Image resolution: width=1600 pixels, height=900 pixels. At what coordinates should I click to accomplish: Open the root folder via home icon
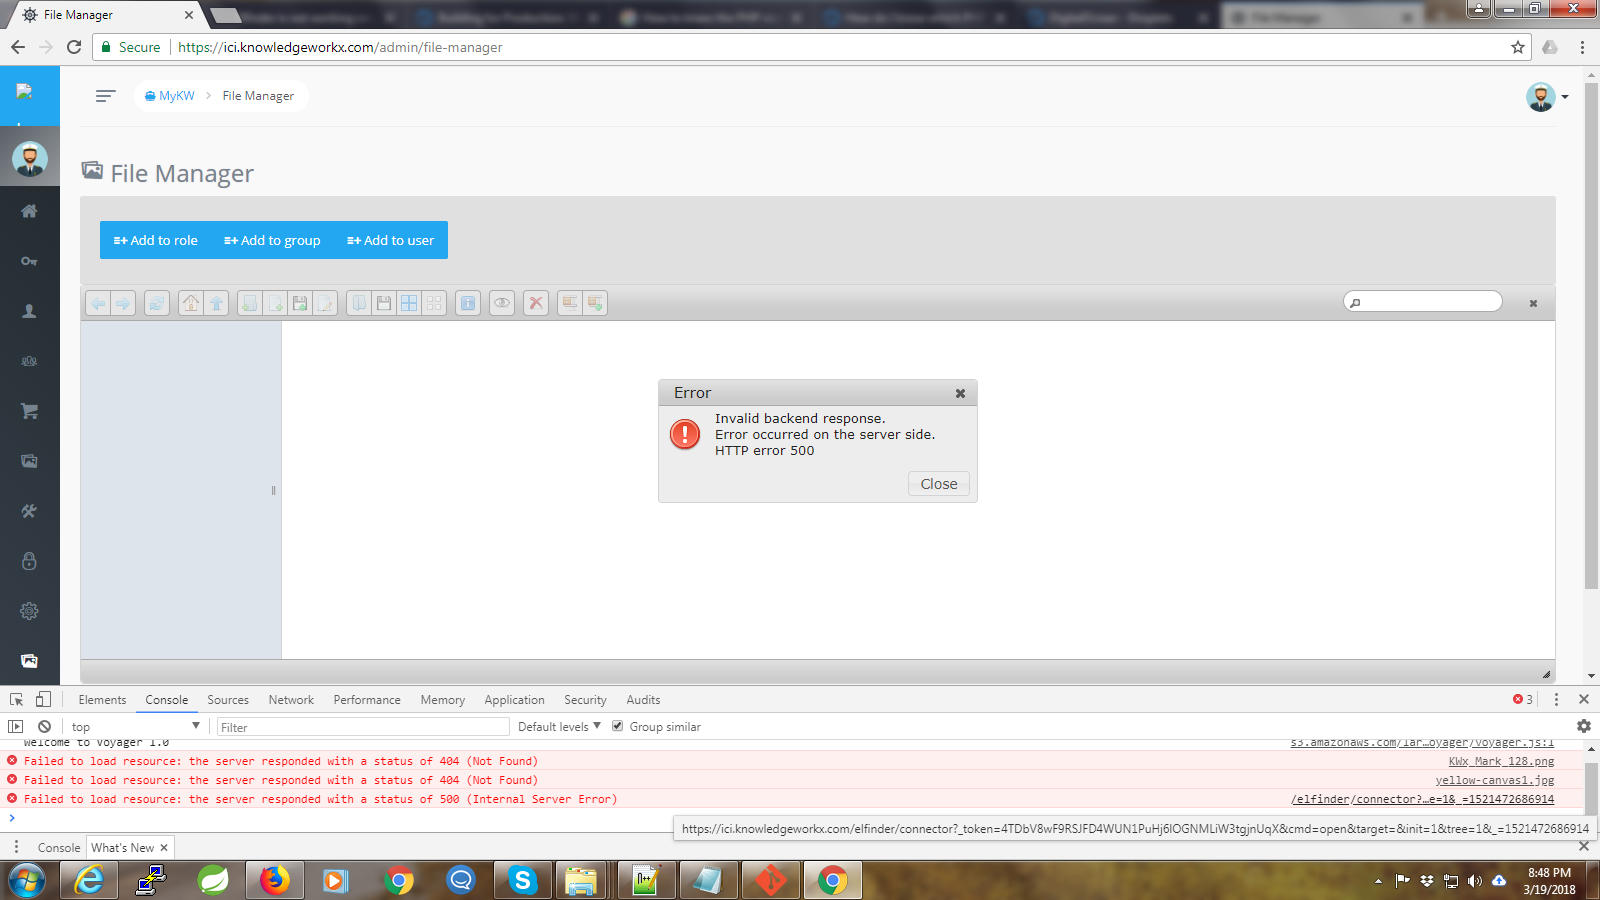[x=190, y=303]
